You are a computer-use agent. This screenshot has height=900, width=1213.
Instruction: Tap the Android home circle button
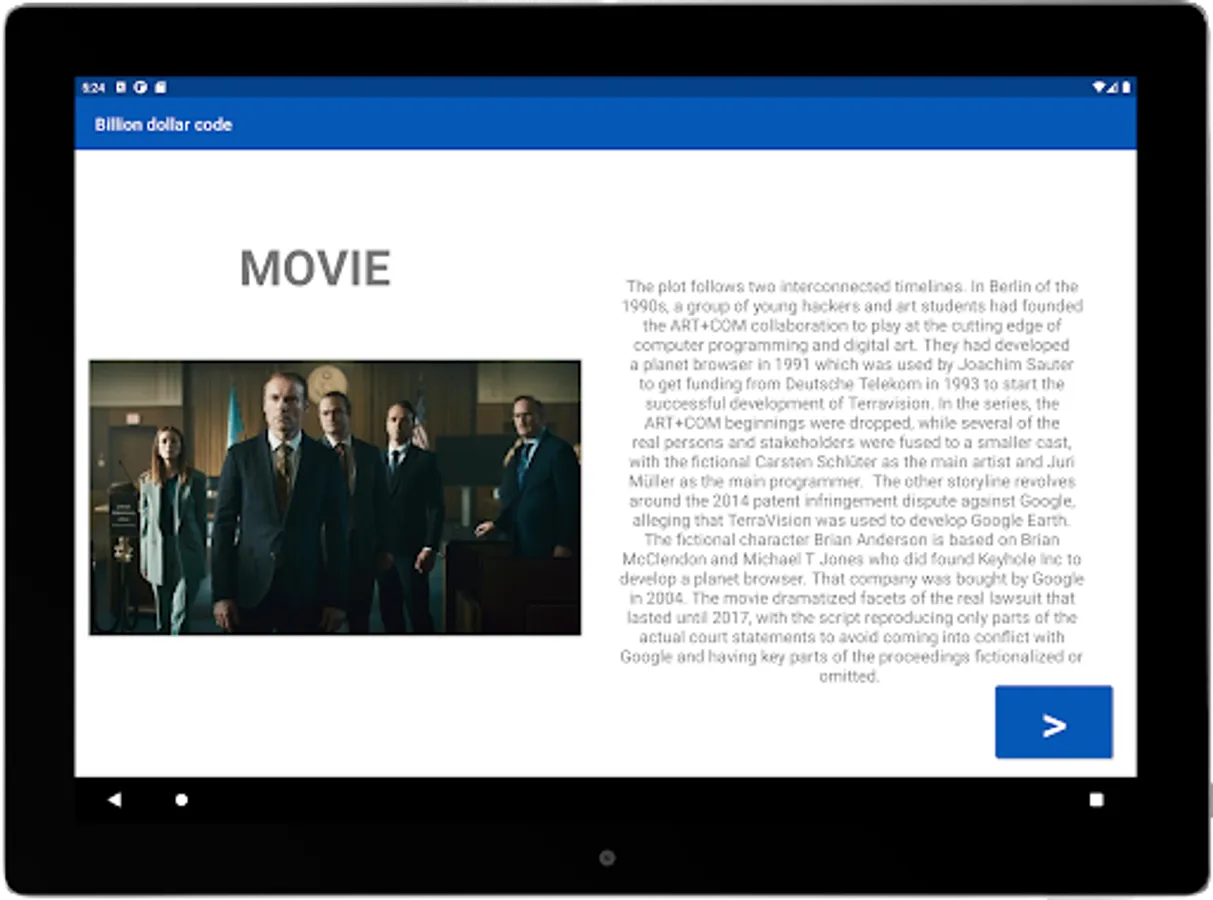181,800
